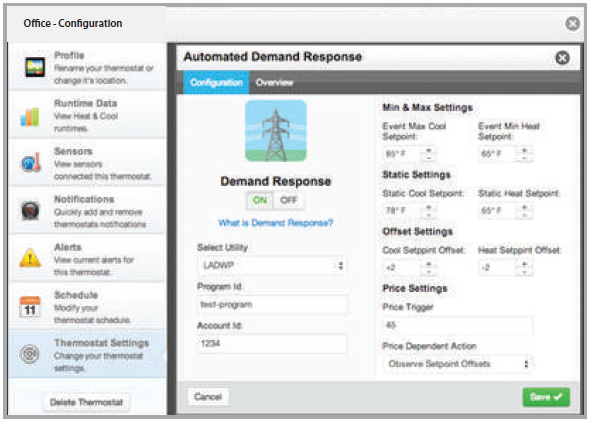This screenshot has width=589, height=422.
Task: Adjust the Static Heat Setpoint stepper arrows
Action: [524, 210]
